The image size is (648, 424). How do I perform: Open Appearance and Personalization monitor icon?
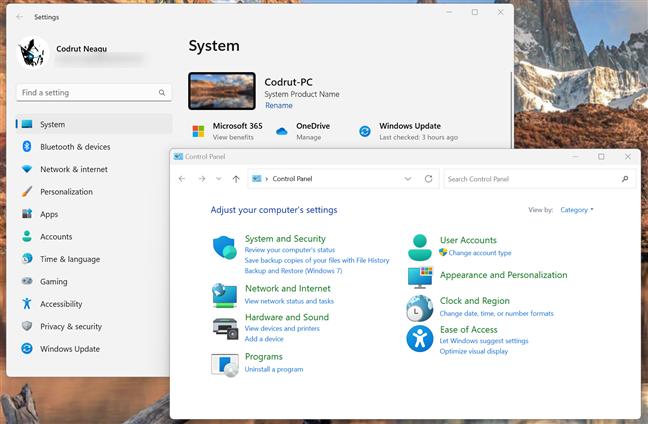coord(420,277)
